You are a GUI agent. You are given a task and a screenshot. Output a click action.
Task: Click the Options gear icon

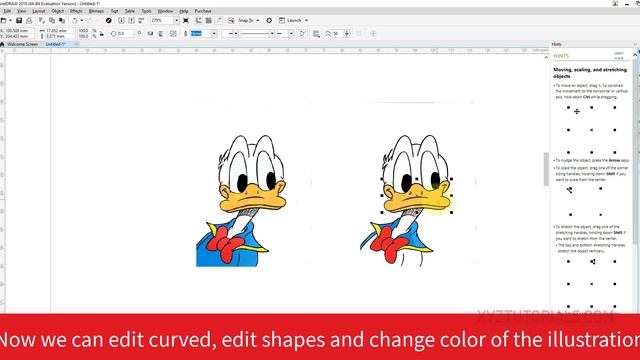(269, 20)
